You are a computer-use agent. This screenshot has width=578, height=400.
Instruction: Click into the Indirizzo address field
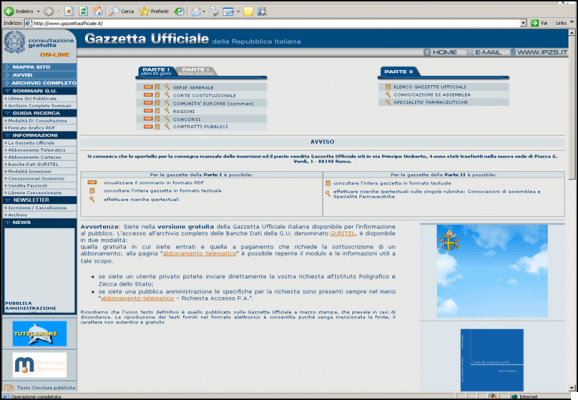point(272,23)
